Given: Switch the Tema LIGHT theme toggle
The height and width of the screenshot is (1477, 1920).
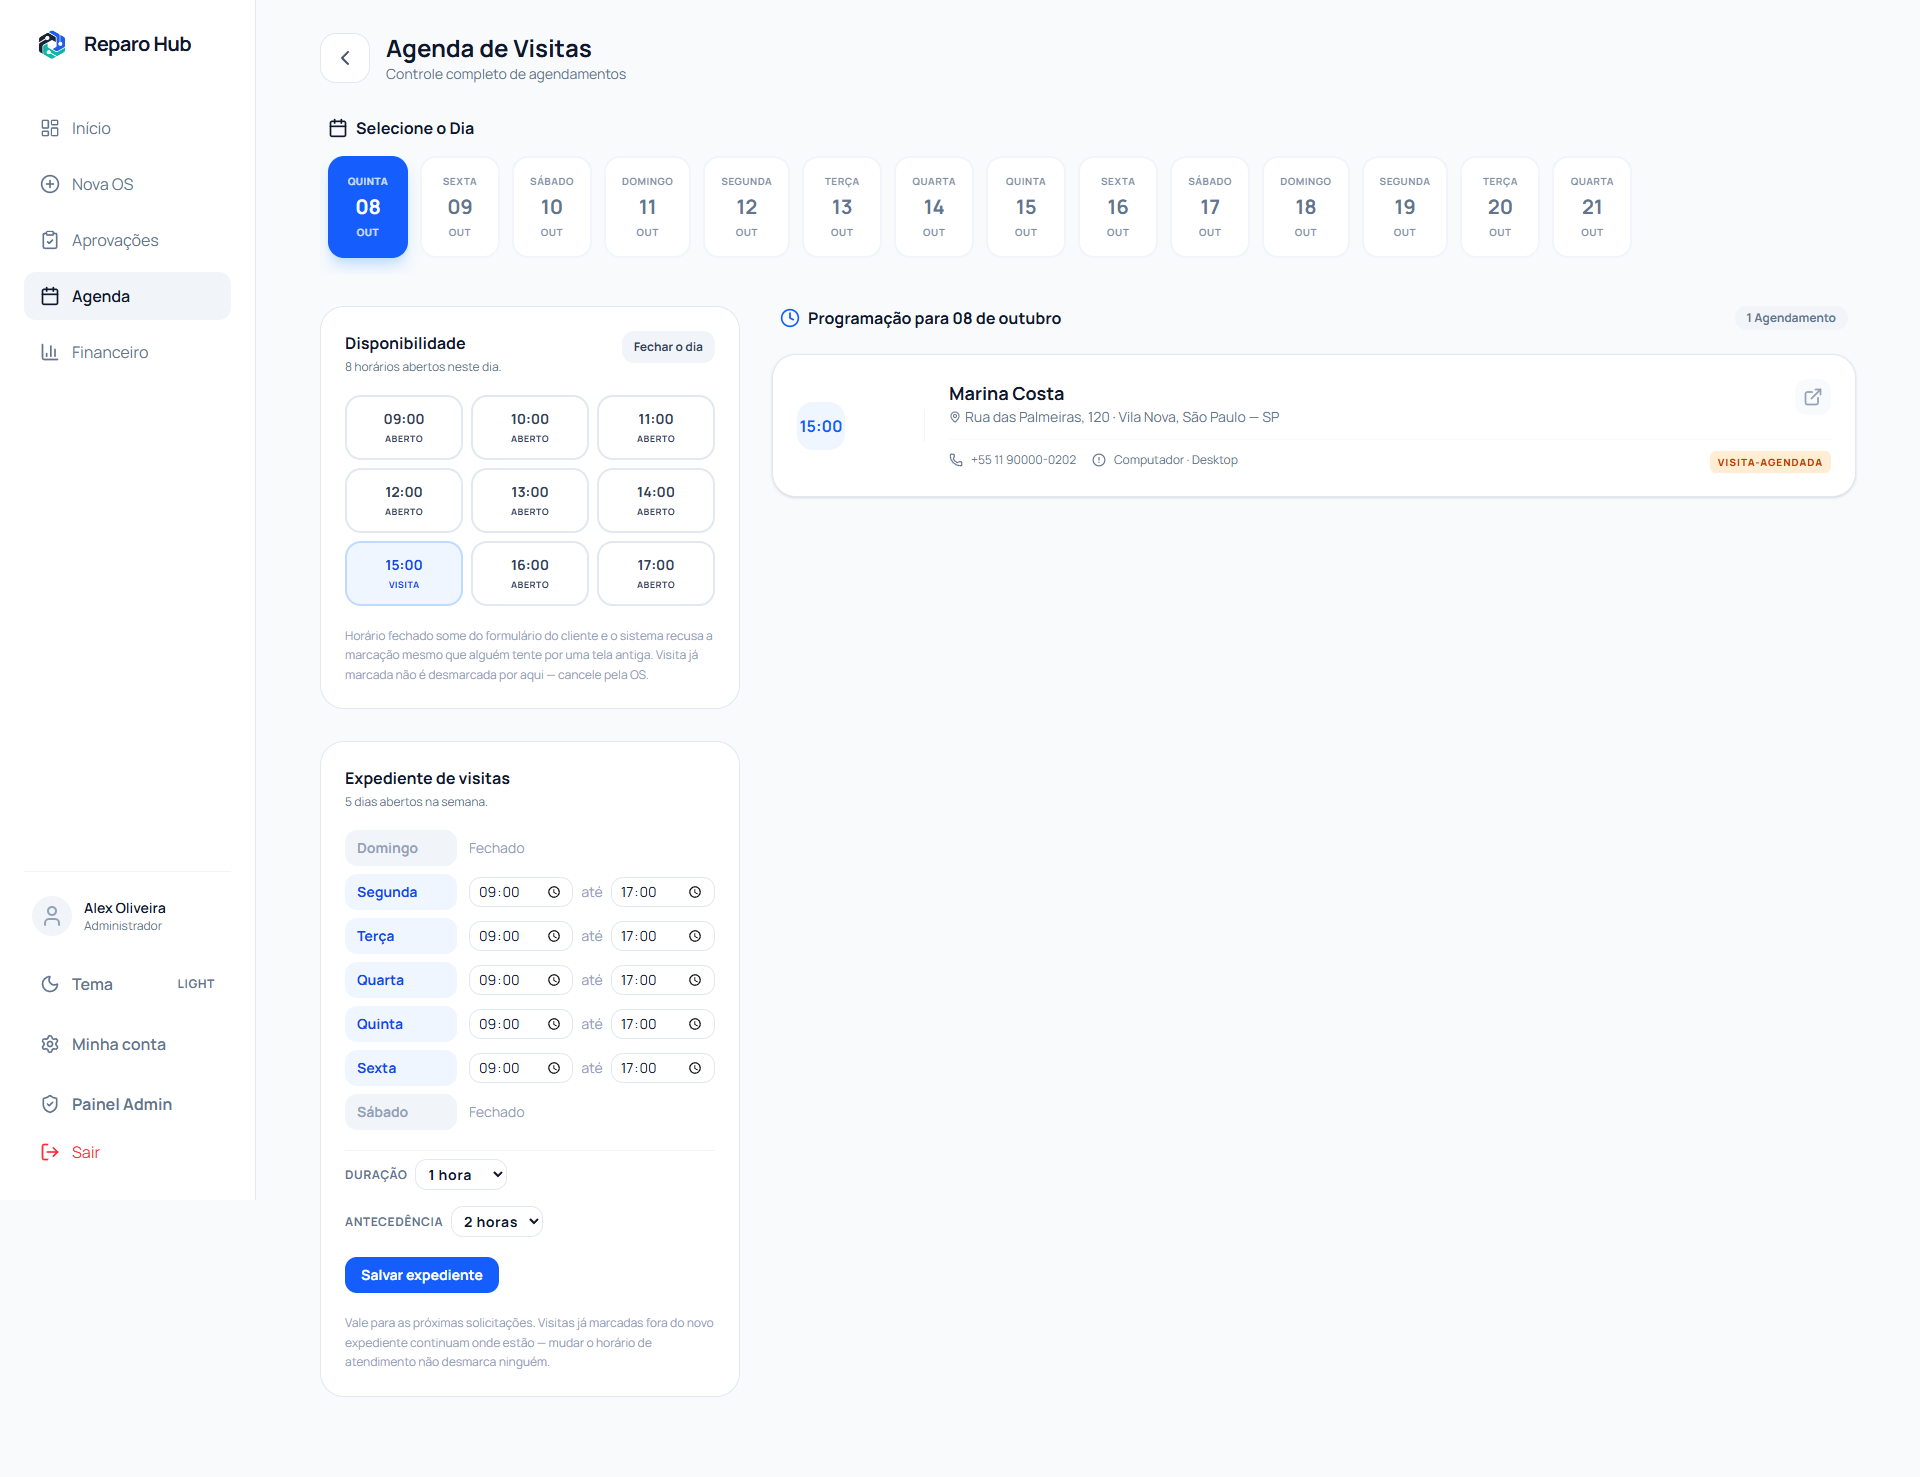Looking at the screenshot, I should point(127,984).
